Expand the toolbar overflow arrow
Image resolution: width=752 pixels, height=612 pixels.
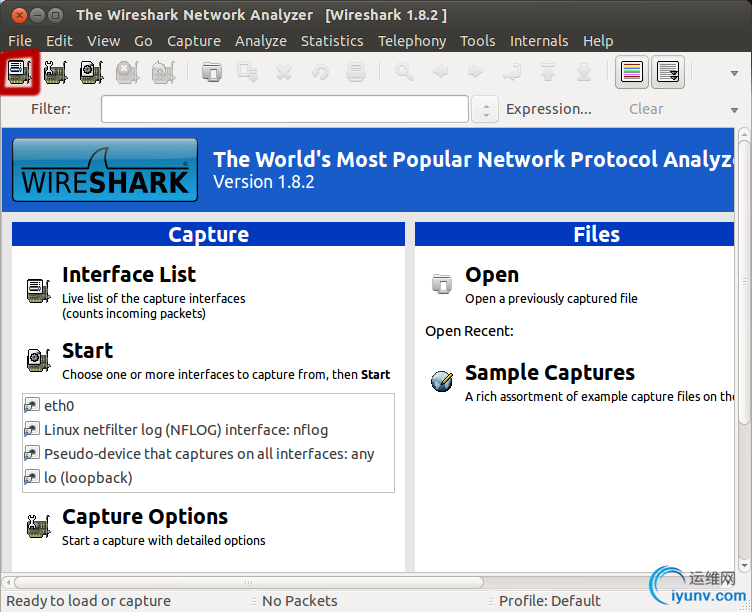[x=736, y=73]
